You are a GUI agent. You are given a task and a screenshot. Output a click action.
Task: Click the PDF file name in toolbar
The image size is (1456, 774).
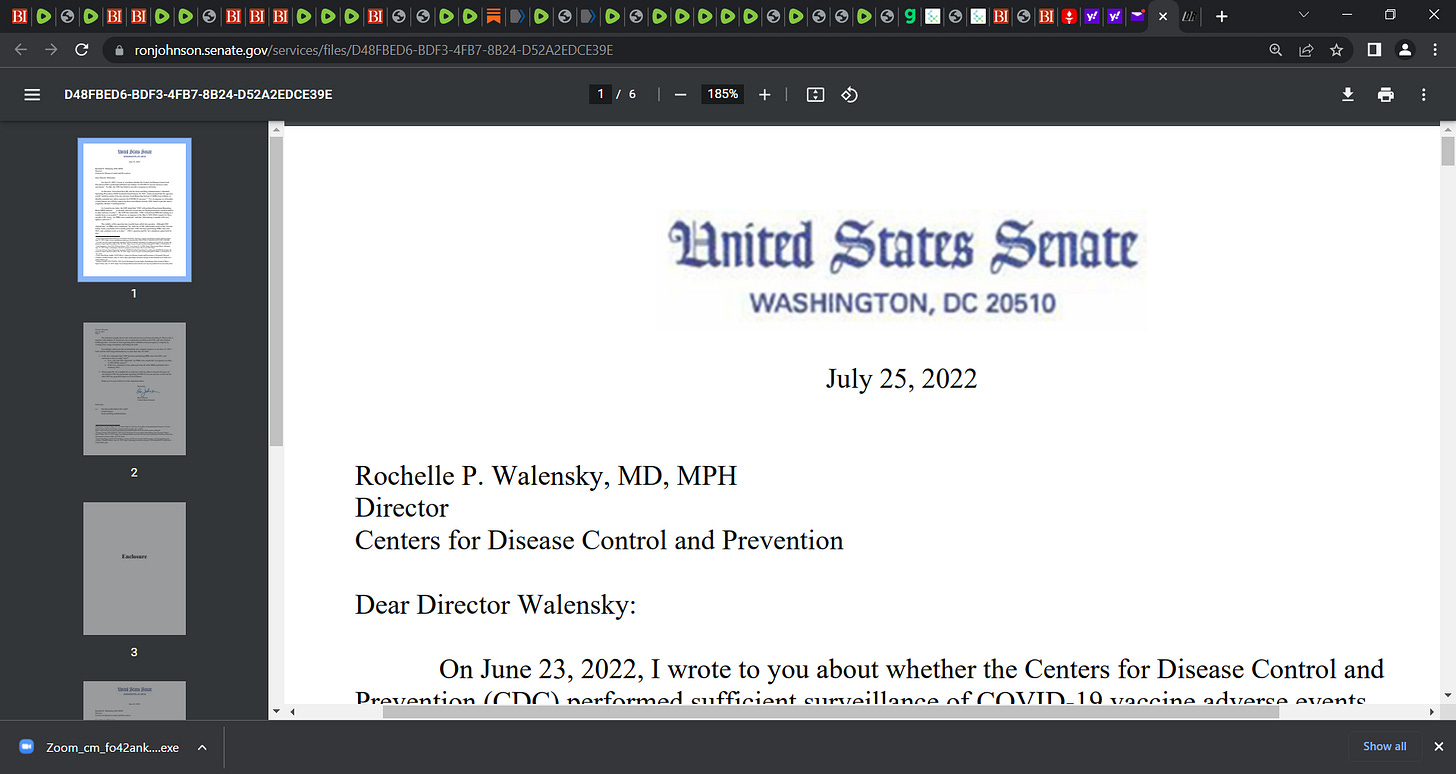pos(199,94)
